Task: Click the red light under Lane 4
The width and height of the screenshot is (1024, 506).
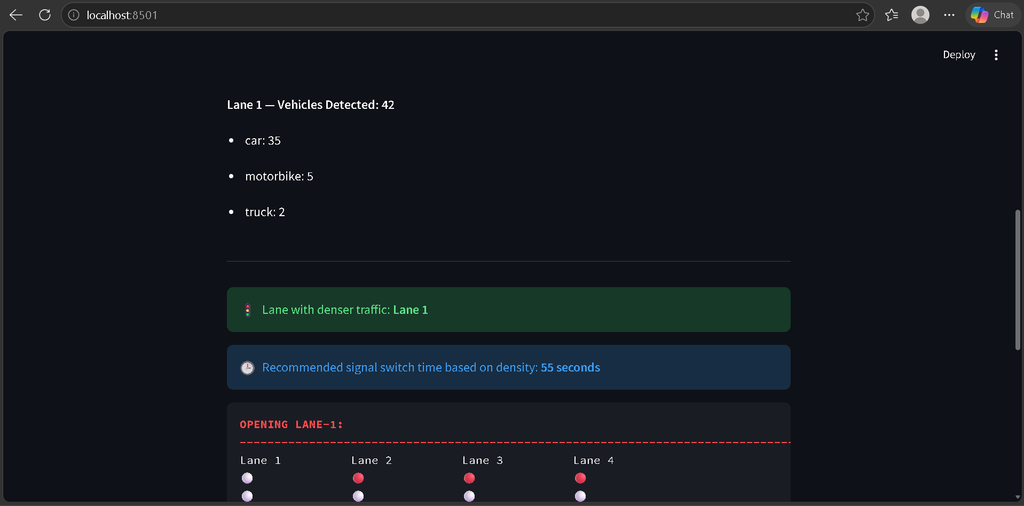Action: point(580,478)
